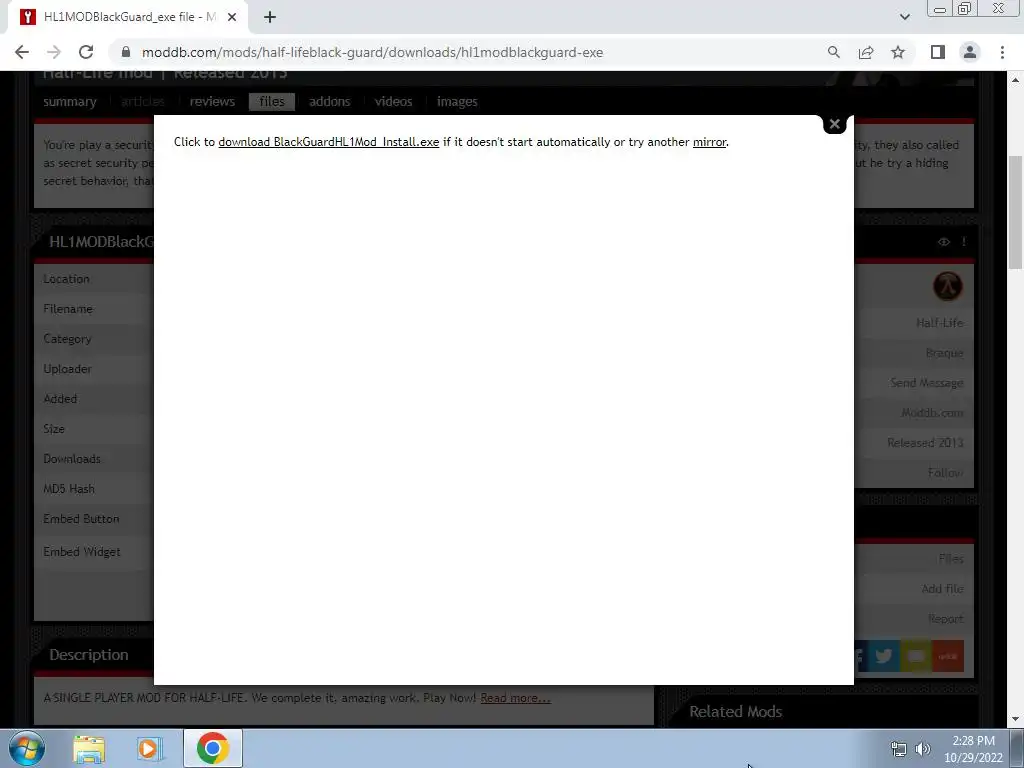Image resolution: width=1024 pixels, height=768 pixels.
Task: Select the address bar URL
Action: (x=372, y=52)
